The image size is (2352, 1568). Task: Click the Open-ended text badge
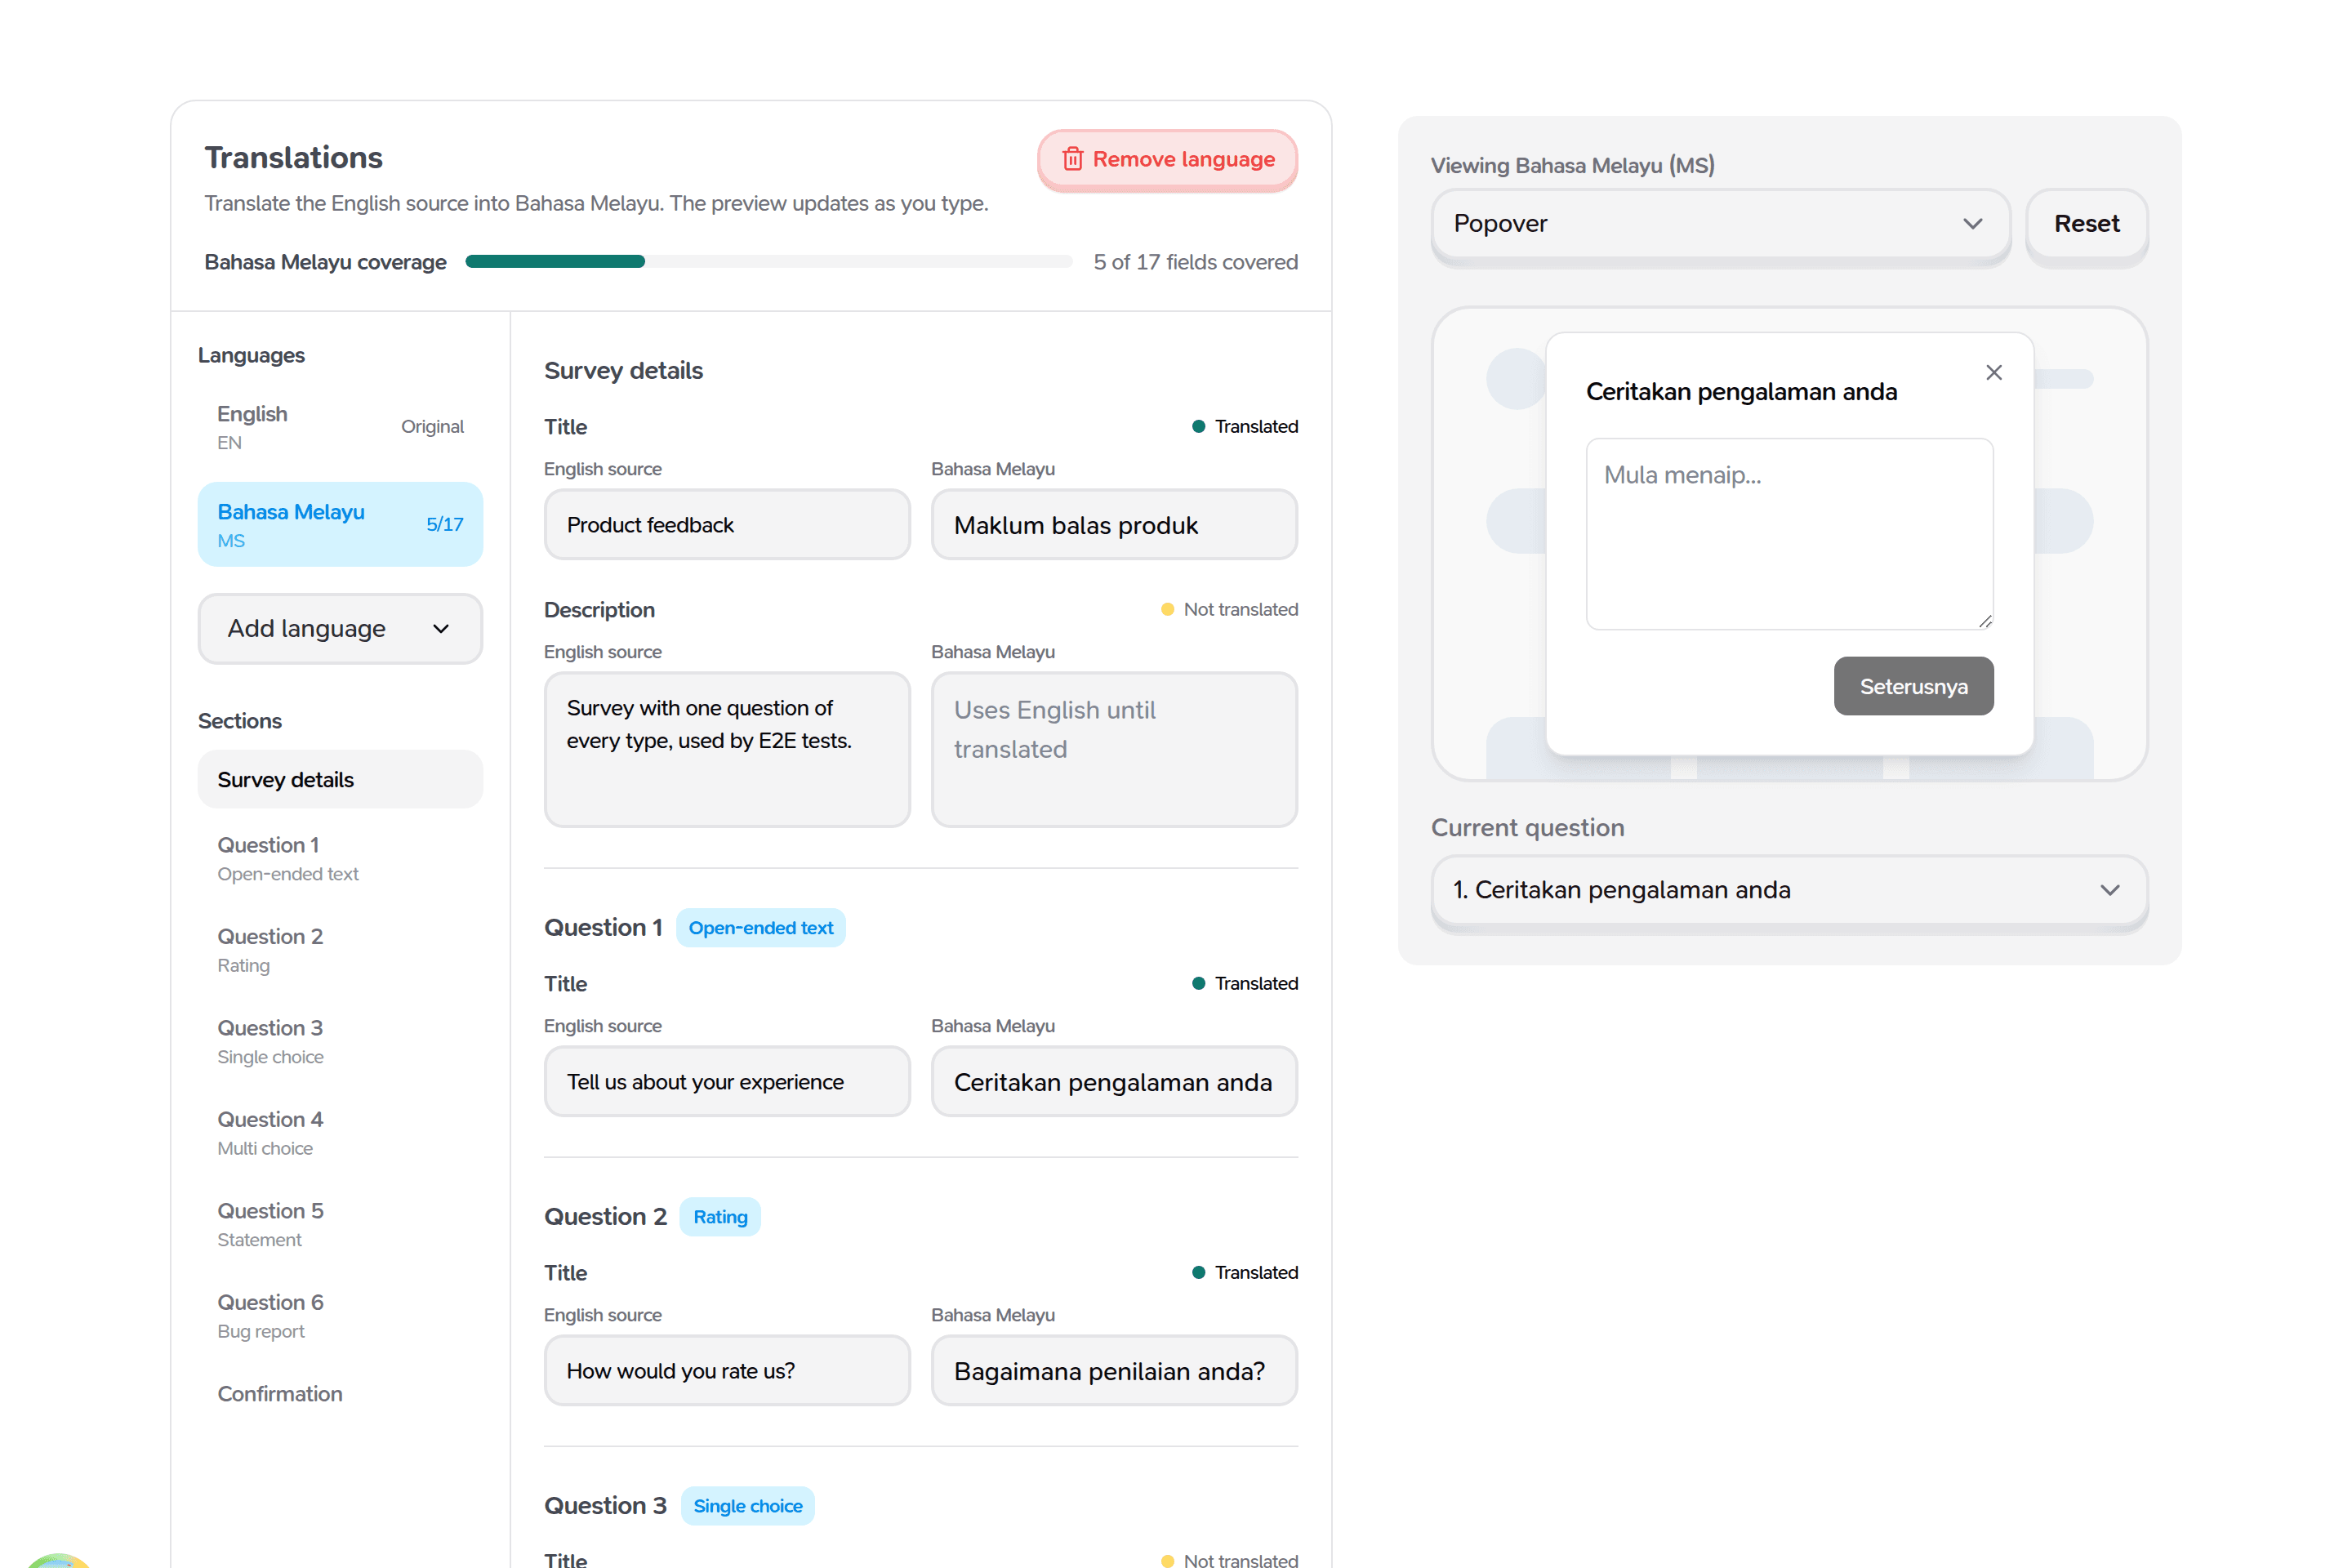761,928
